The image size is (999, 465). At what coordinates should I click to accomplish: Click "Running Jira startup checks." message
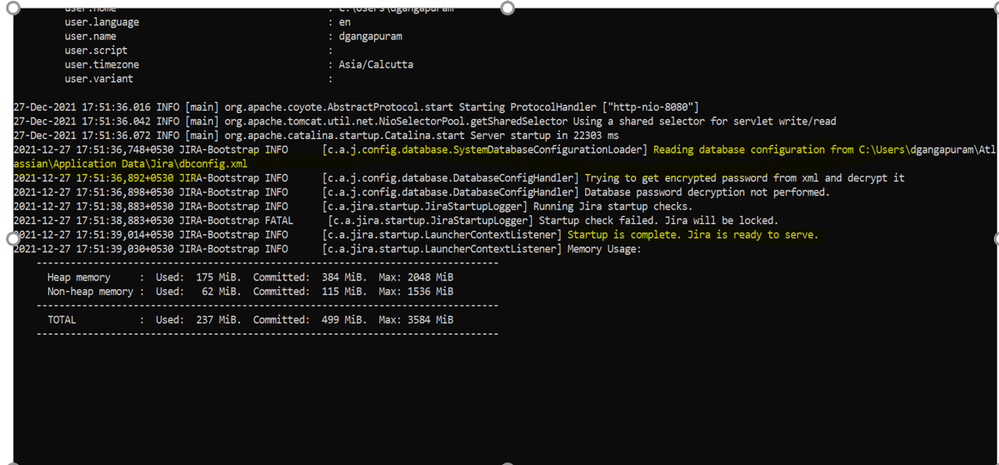[x=613, y=206]
